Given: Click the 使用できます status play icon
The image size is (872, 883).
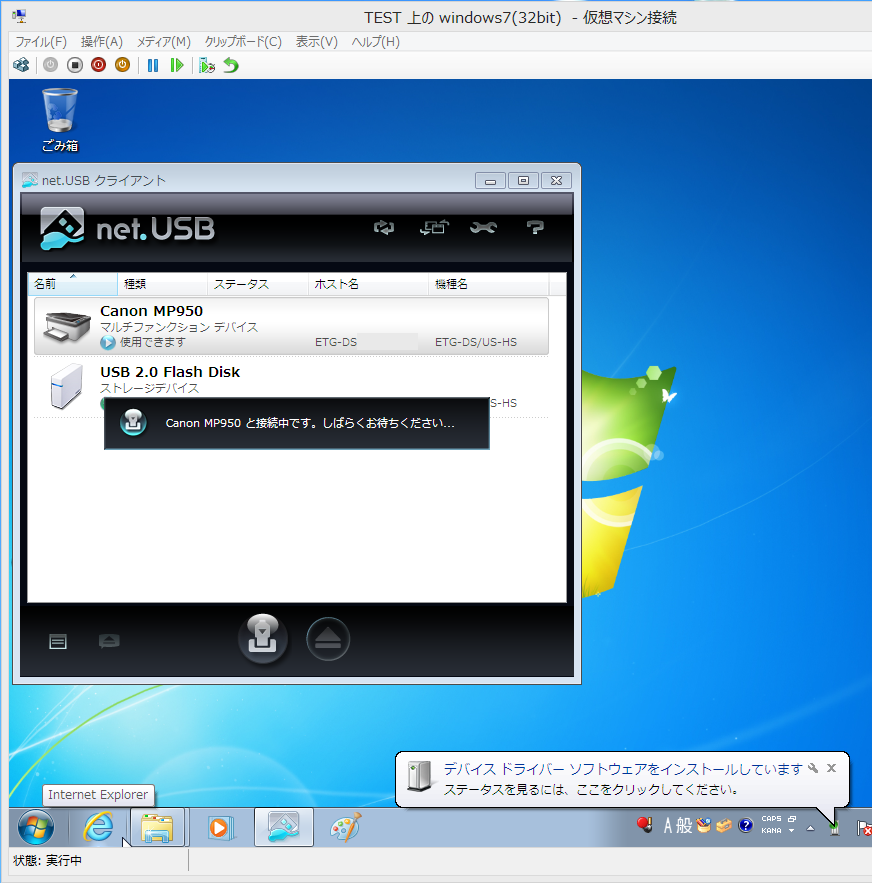Looking at the screenshot, I should [x=108, y=342].
